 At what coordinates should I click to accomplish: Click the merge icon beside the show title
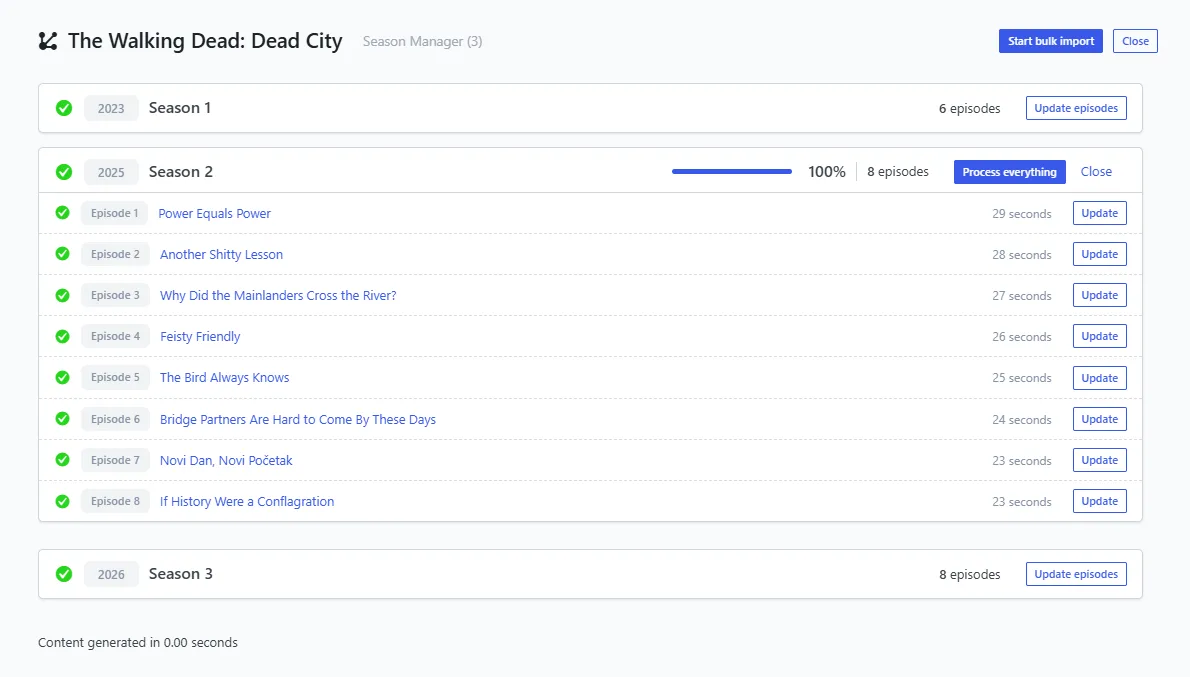tap(48, 41)
